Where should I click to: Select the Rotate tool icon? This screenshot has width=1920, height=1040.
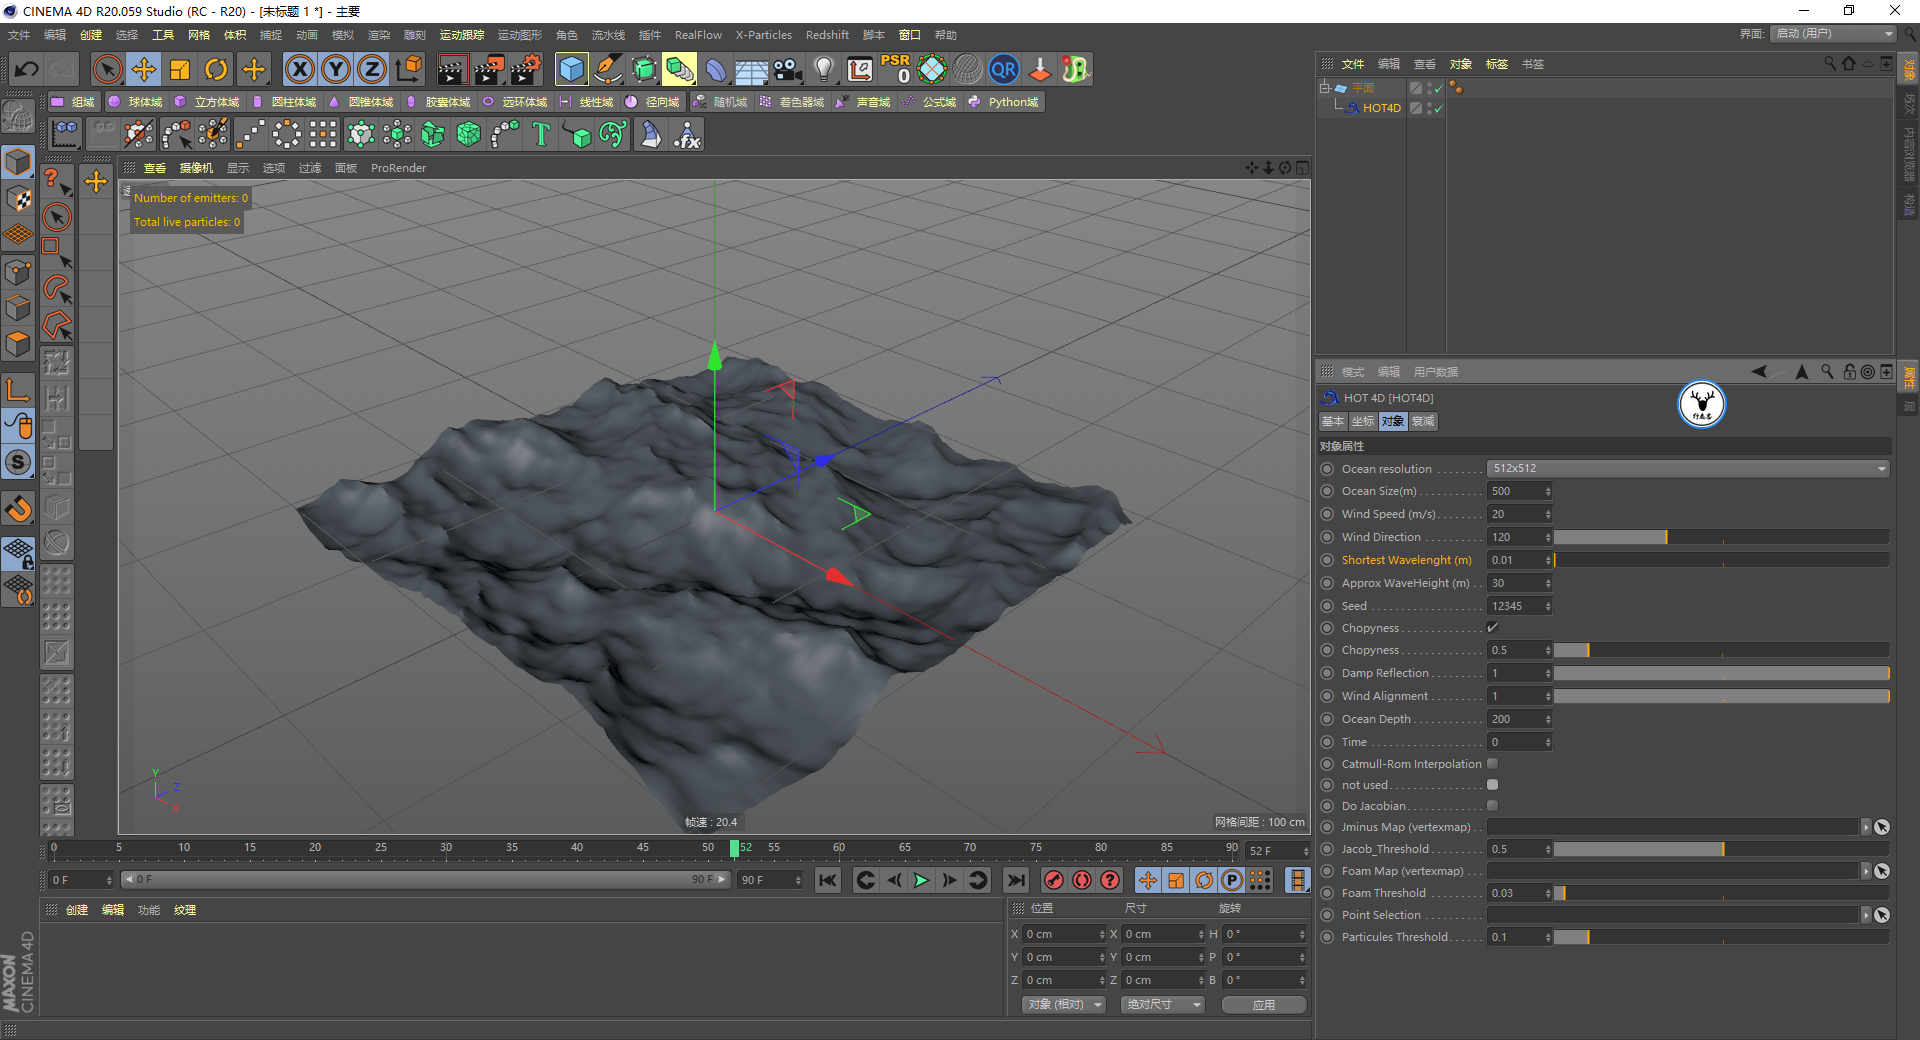216,69
